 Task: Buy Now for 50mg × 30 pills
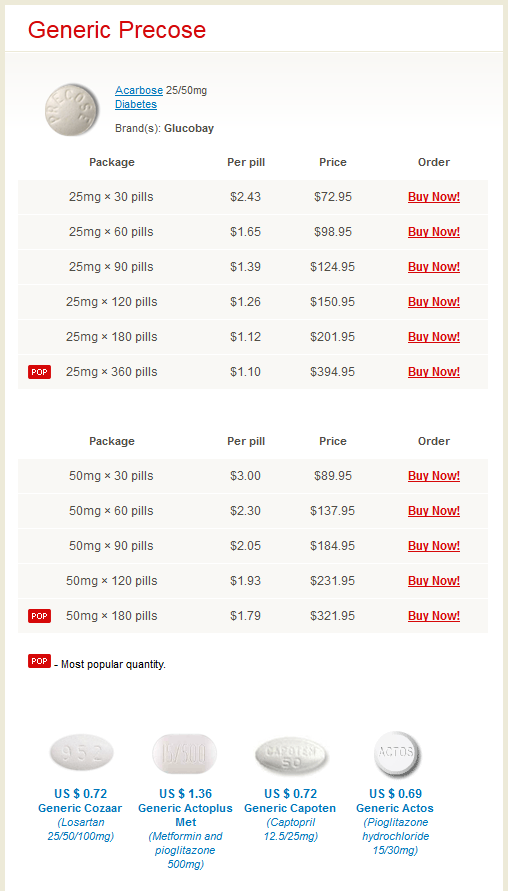[434, 476]
